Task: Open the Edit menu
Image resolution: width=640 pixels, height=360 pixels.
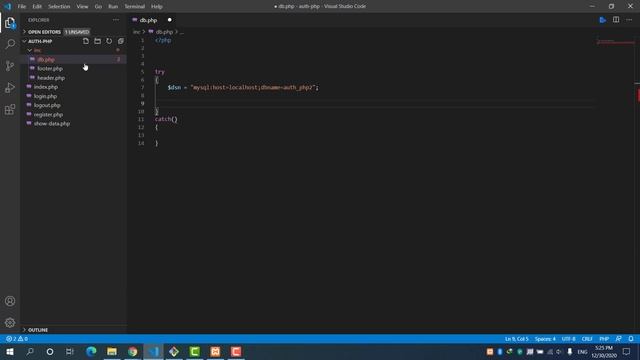Action: (x=37, y=7)
